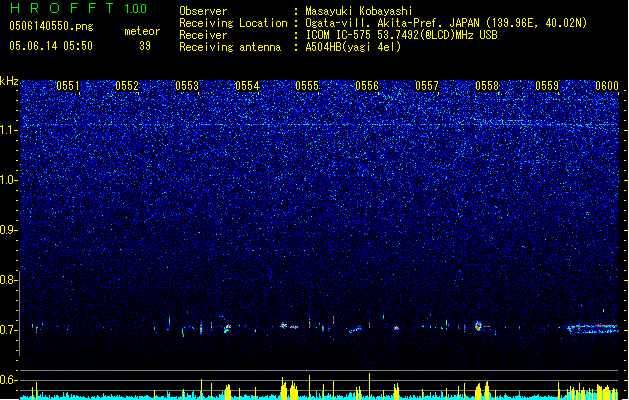Viewport: 629px width, 400px height.
Task: Click the 1.0 kHz axis label
Action: [8, 180]
